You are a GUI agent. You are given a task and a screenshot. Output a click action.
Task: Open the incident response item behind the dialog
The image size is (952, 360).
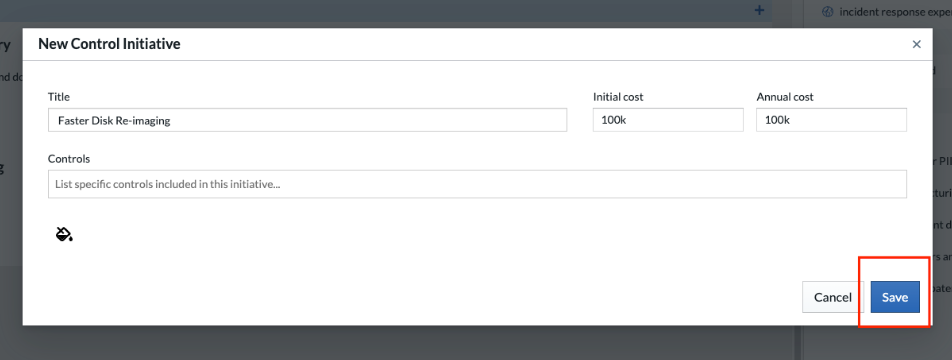(x=895, y=12)
